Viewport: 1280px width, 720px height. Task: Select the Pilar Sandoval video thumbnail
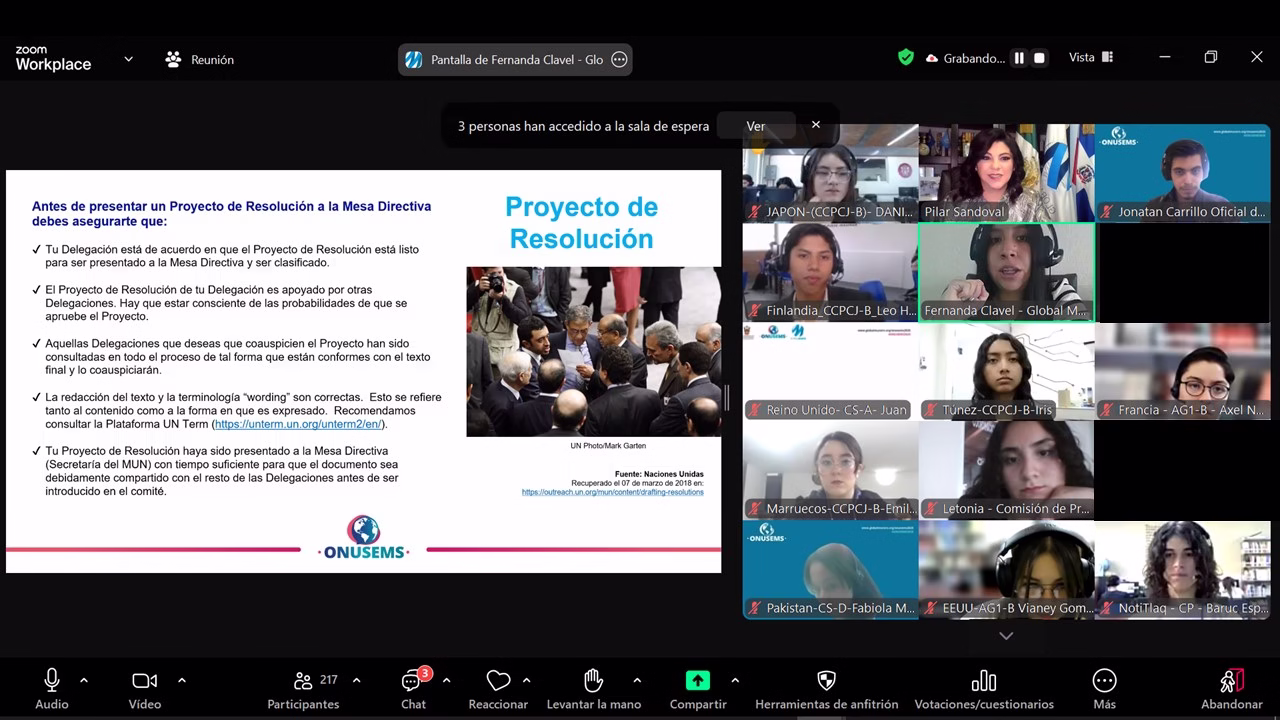(x=1006, y=172)
